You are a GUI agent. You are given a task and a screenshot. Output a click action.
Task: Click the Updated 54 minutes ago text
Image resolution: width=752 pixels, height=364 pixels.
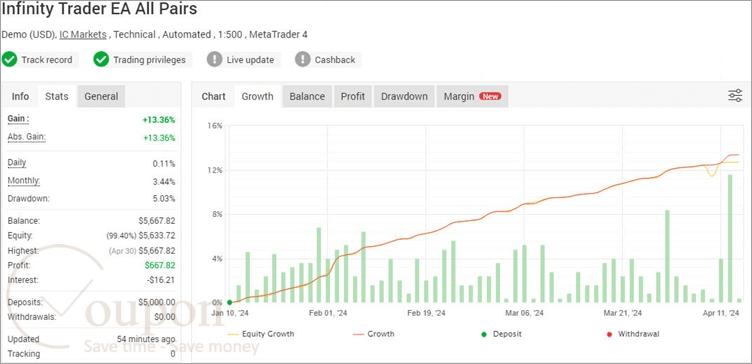146,339
